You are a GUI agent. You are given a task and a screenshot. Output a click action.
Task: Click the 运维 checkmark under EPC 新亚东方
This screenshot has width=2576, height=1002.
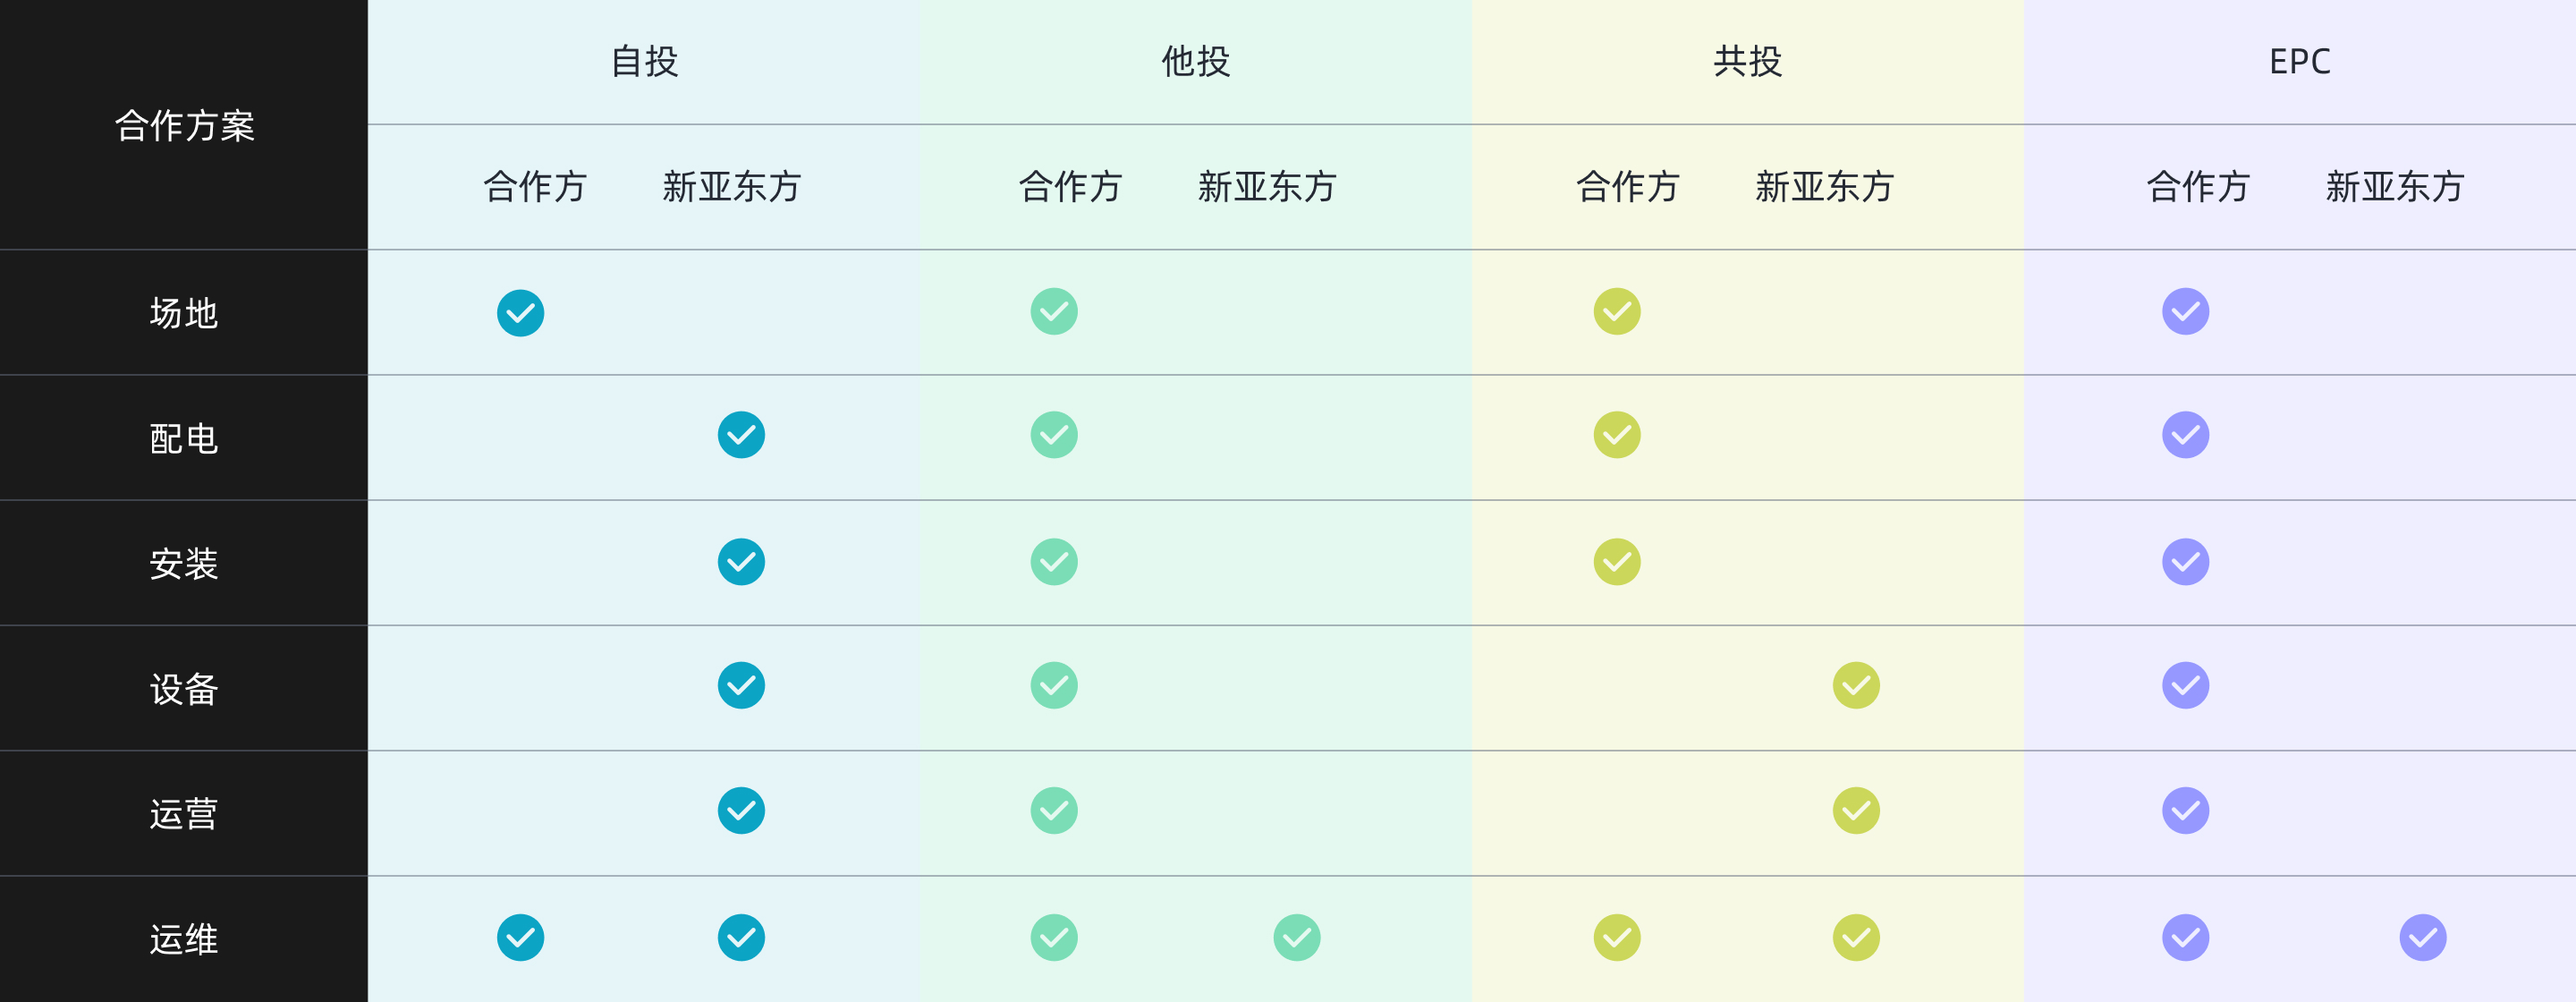click(x=2423, y=937)
